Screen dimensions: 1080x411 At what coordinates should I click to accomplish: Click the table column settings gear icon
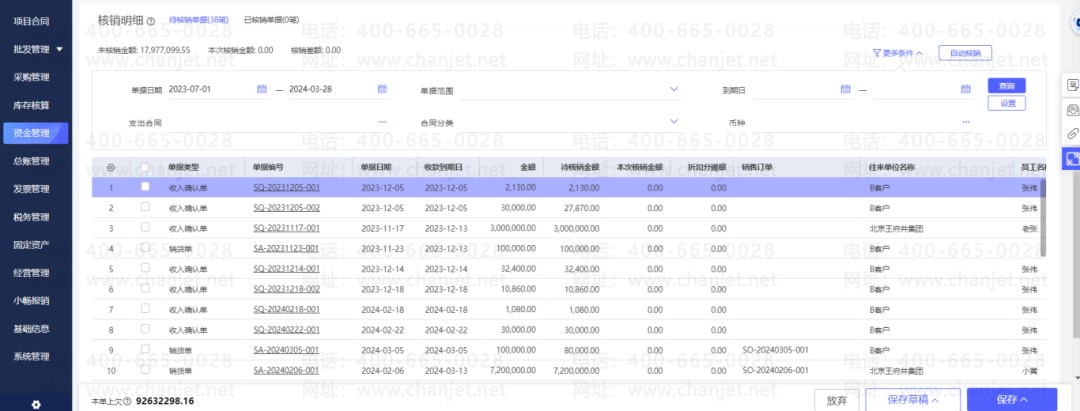point(110,167)
